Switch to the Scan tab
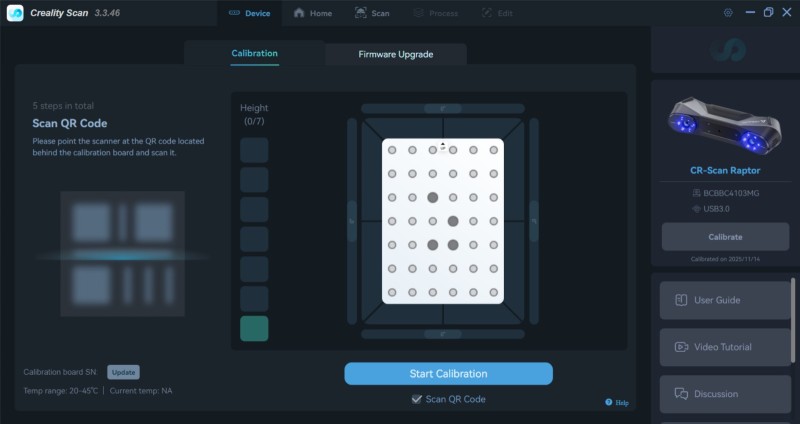Screen dimensions: 800x424 tap(372, 13)
